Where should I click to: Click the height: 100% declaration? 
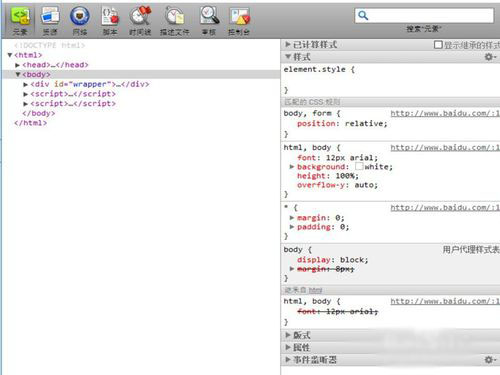click(x=328, y=176)
